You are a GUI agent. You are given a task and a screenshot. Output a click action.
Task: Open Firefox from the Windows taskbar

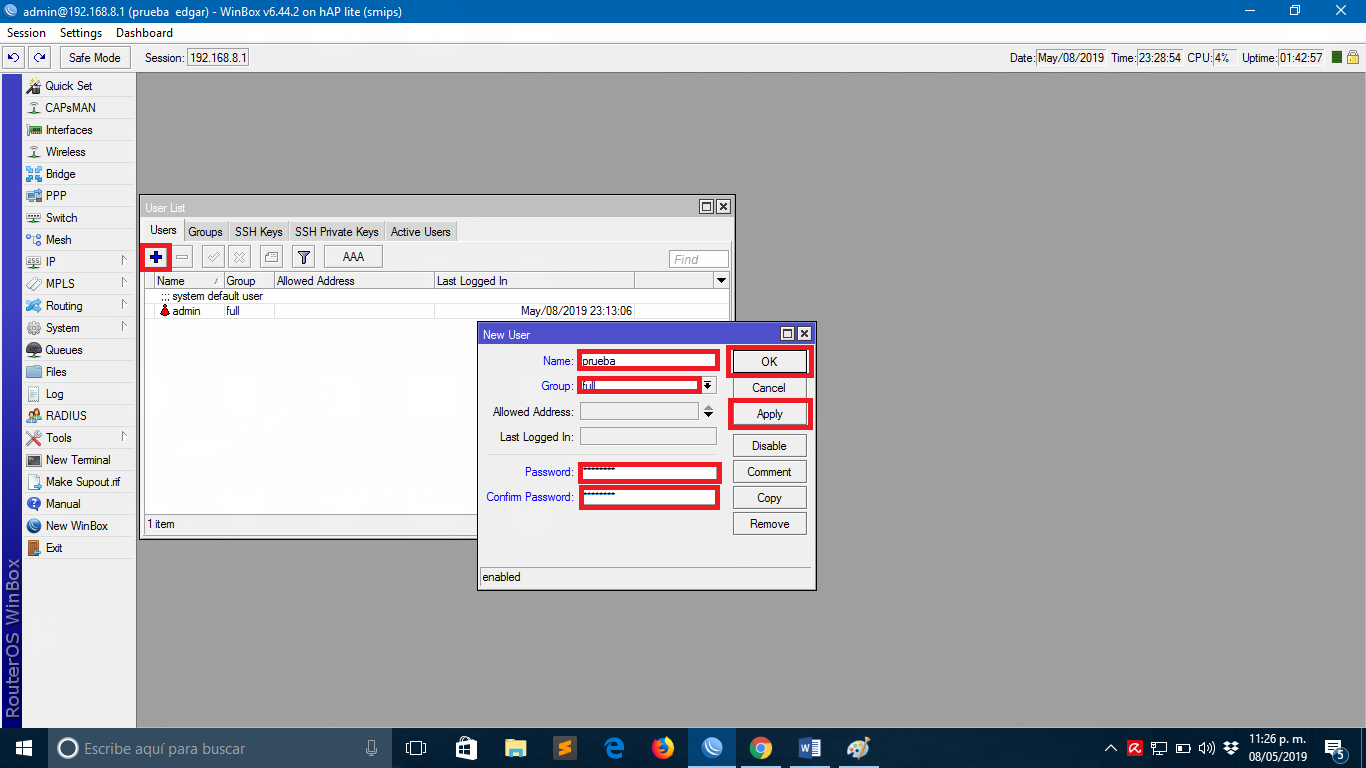click(662, 748)
